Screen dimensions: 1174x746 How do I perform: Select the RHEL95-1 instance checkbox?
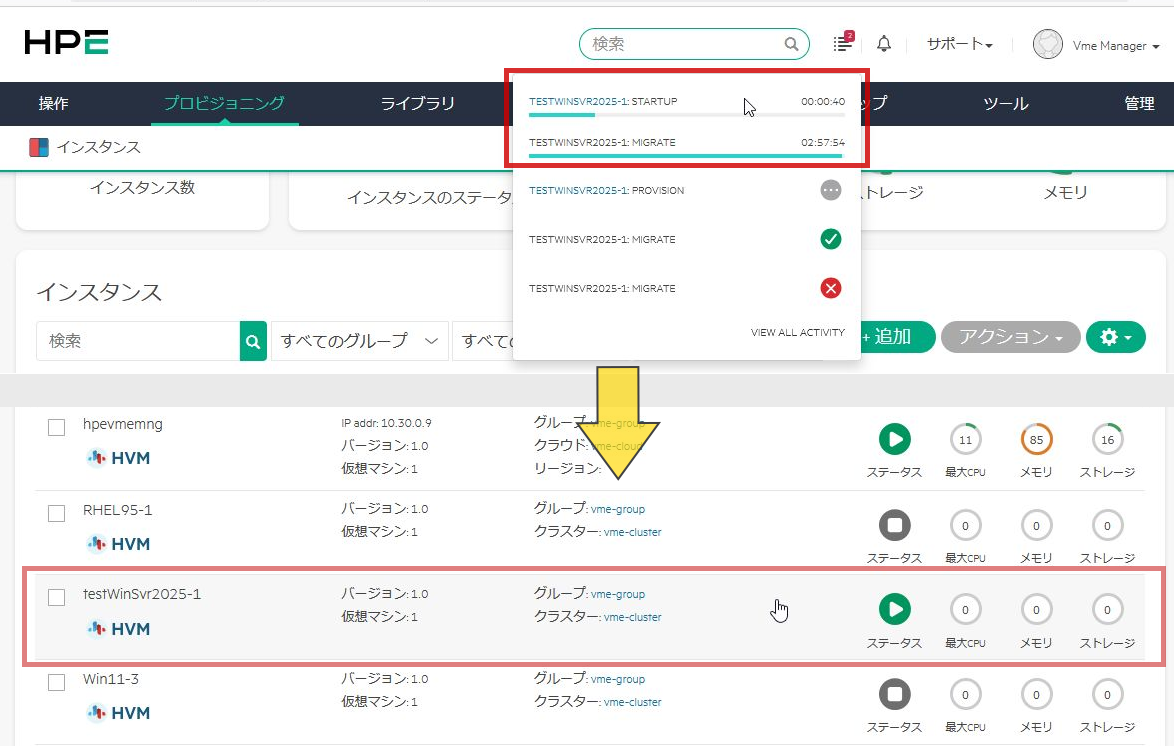[57, 513]
